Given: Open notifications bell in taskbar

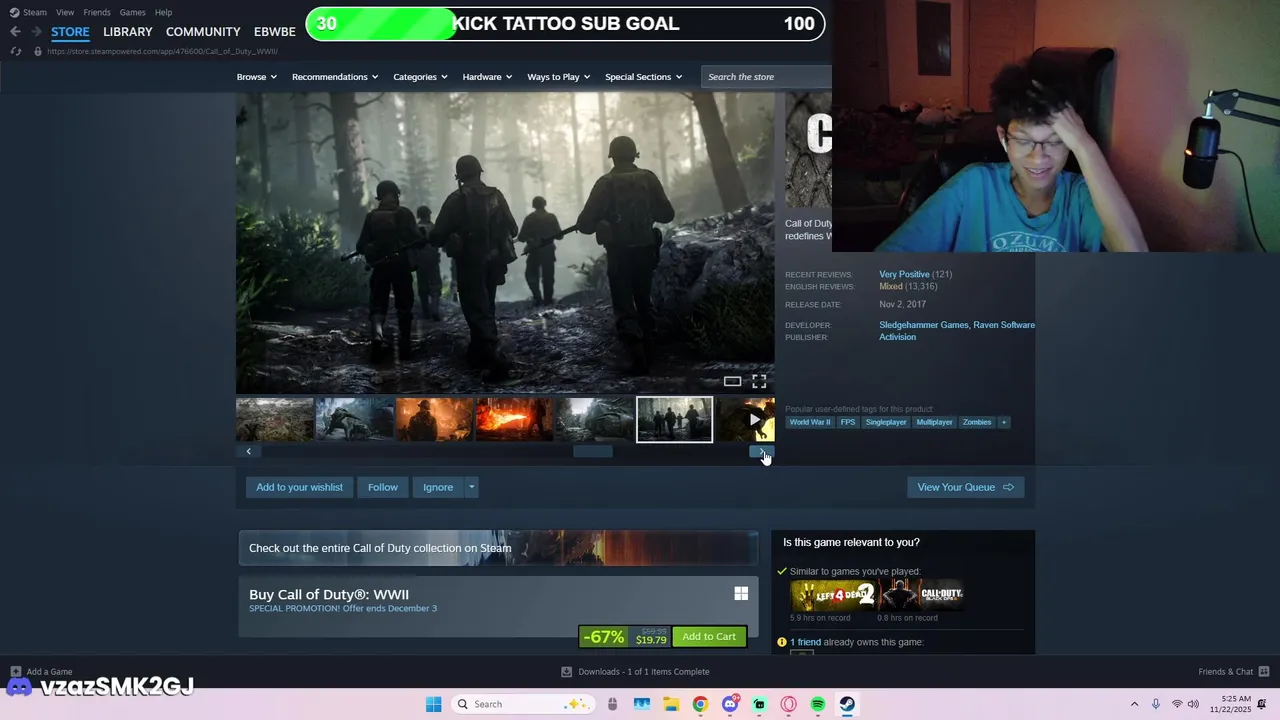Looking at the screenshot, I should pos(1262,704).
